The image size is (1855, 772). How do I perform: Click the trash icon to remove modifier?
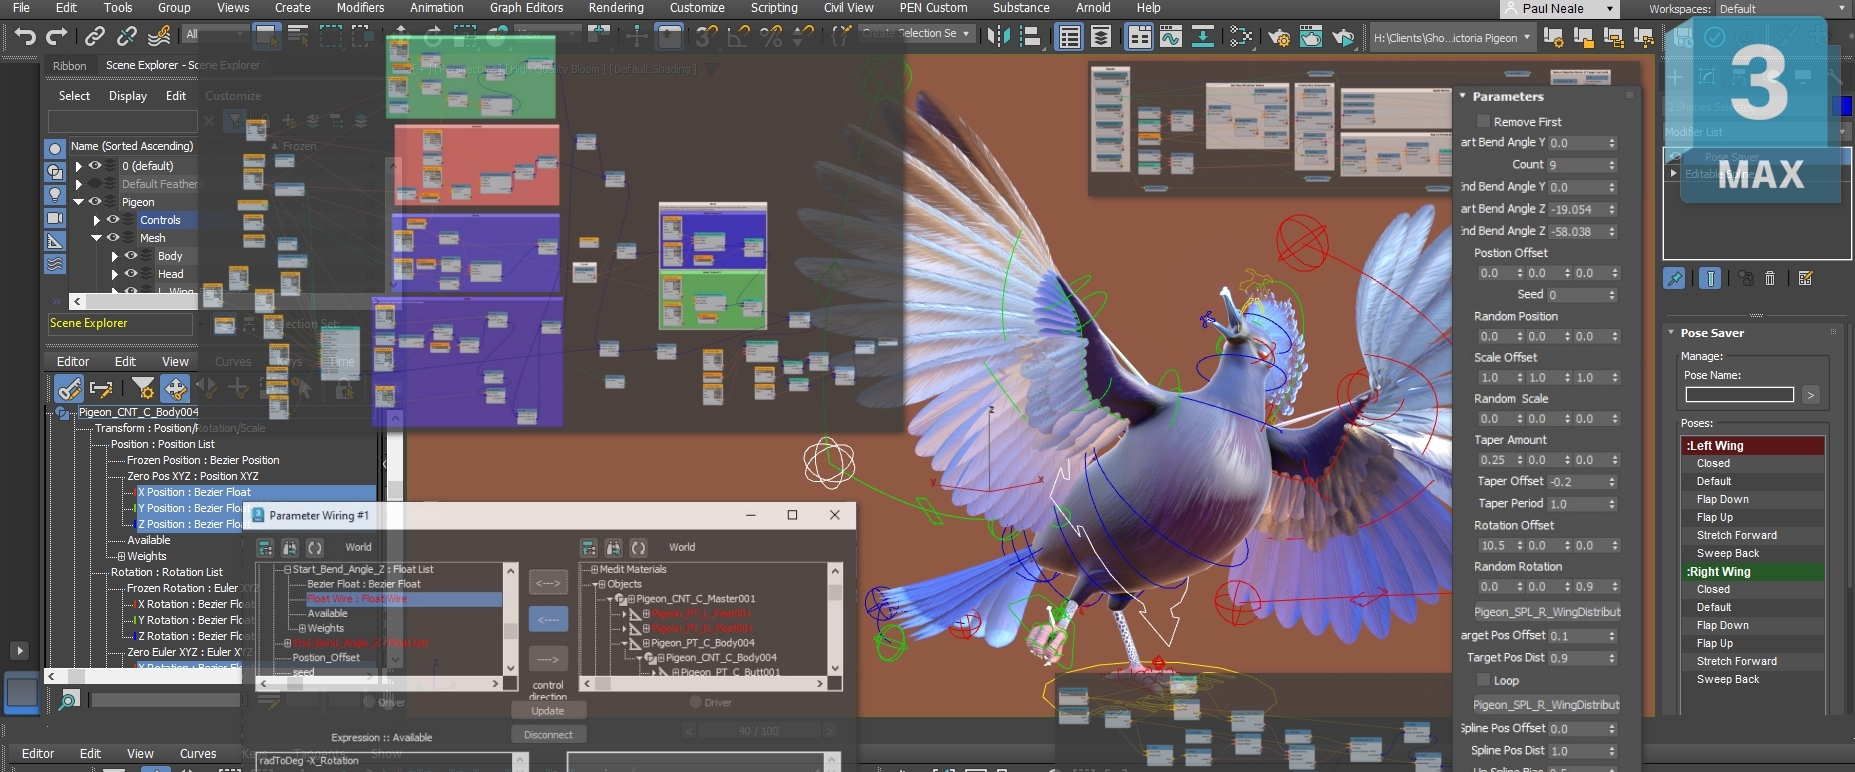[1770, 279]
